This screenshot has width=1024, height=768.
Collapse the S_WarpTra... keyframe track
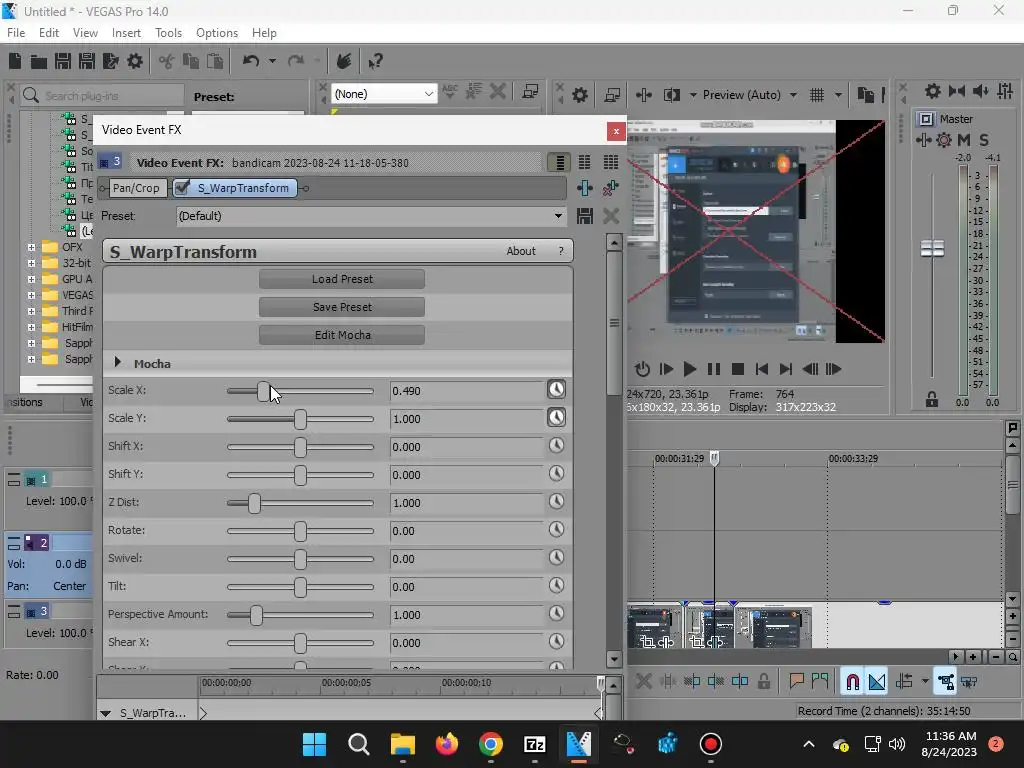click(x=105, y=713)
